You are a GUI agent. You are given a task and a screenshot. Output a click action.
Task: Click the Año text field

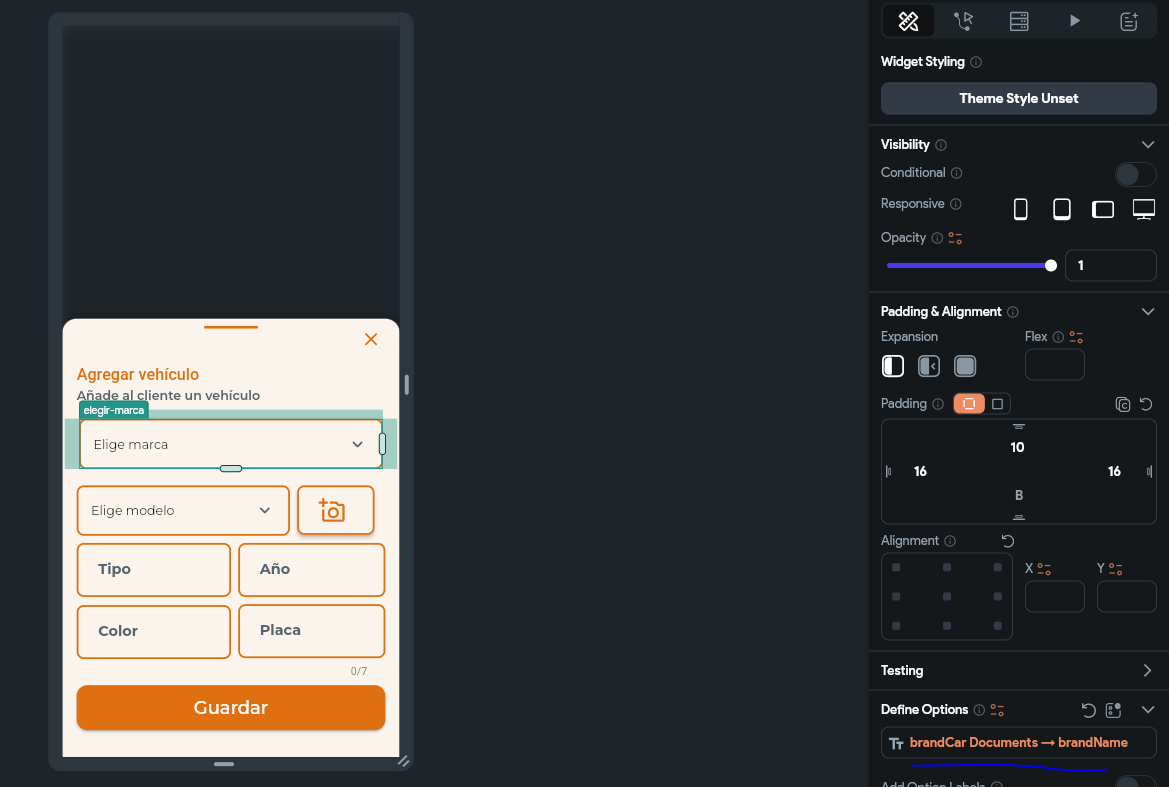[x=312, y=569]
